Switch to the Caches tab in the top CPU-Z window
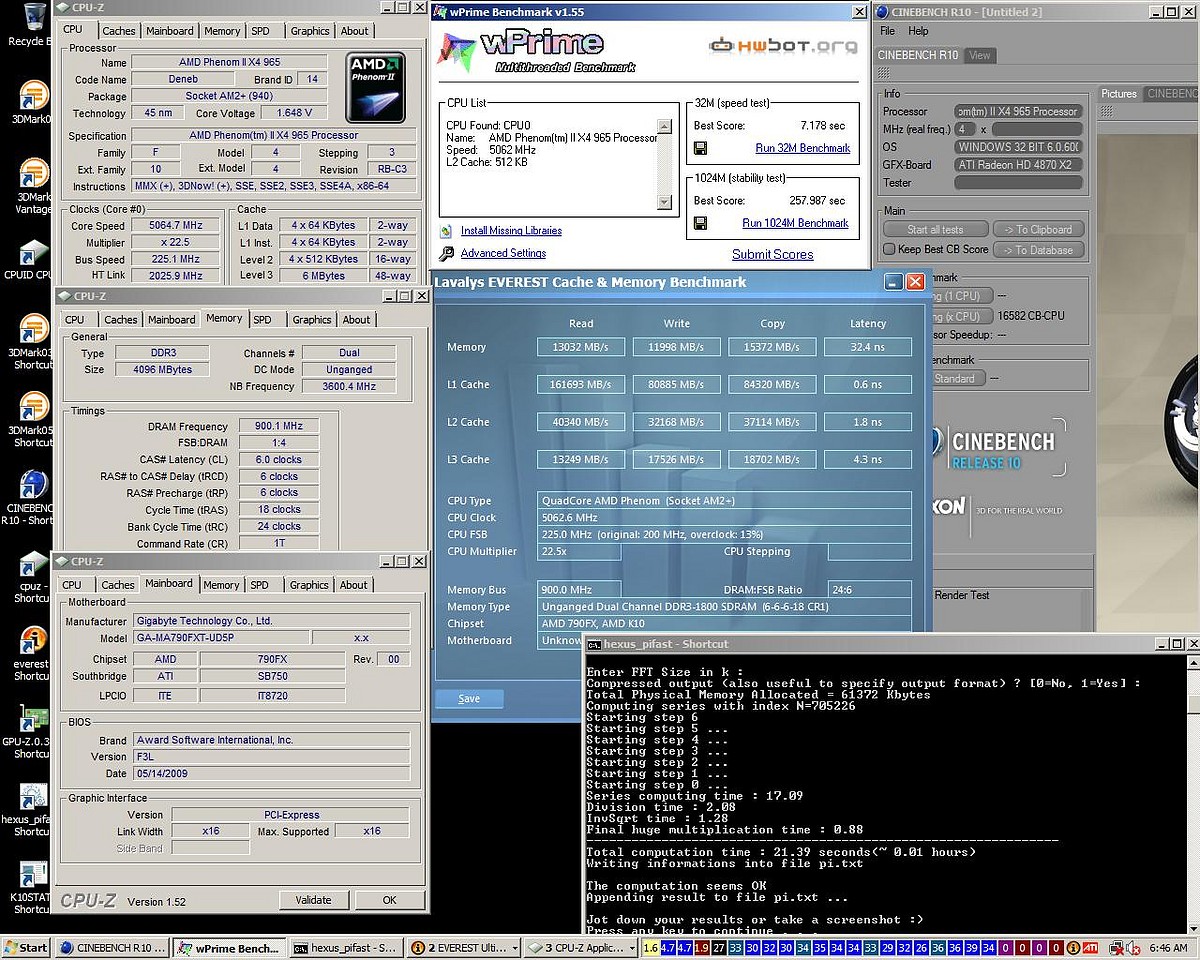1200x960 pixels. (119, 31)
